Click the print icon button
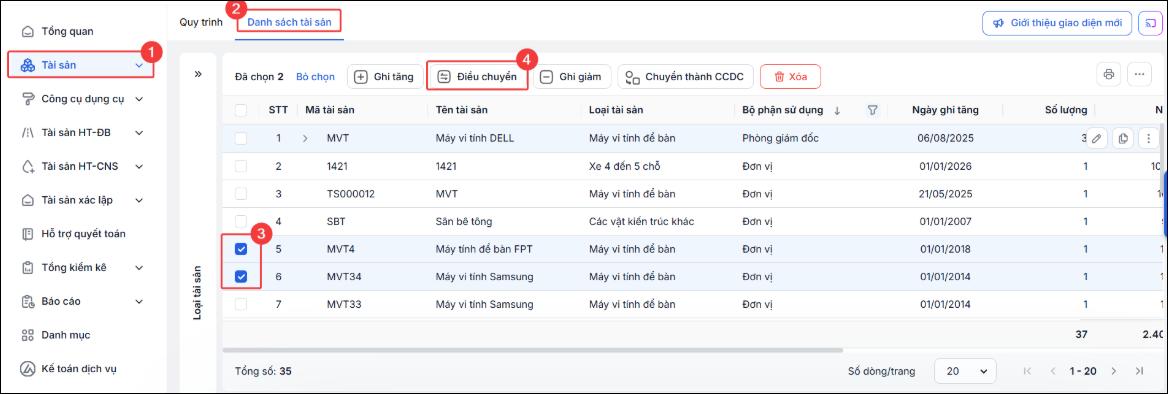 [x=1108, y=74]
